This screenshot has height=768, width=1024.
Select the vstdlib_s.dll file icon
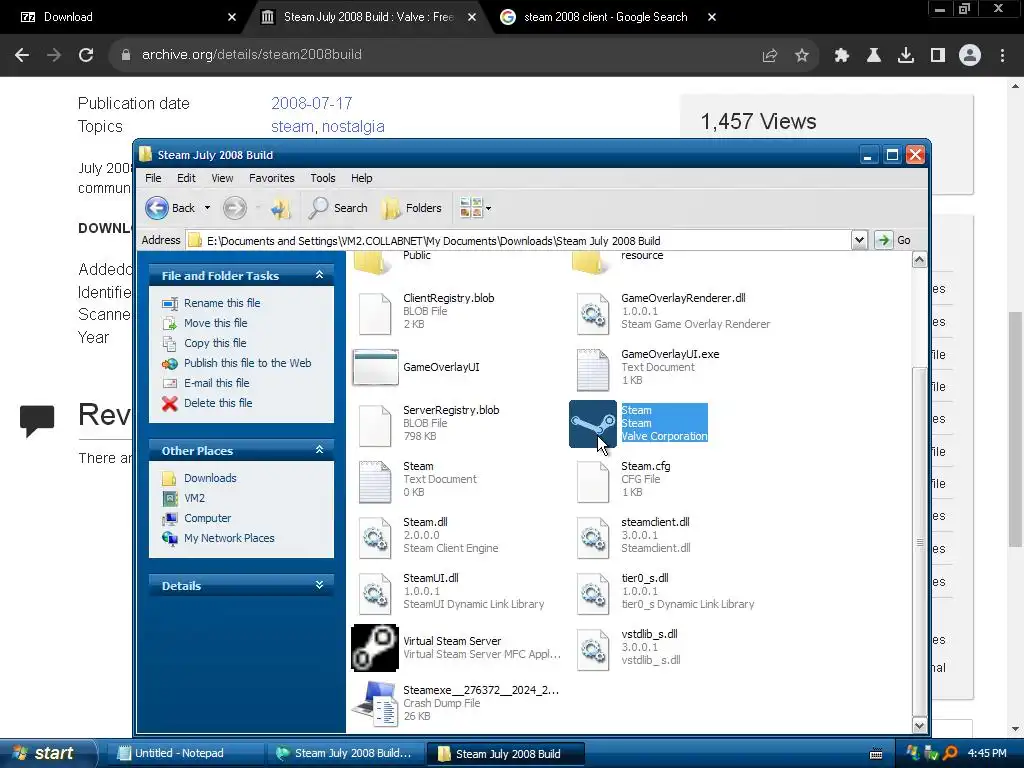pyautogui.click(x=593, y=648)
